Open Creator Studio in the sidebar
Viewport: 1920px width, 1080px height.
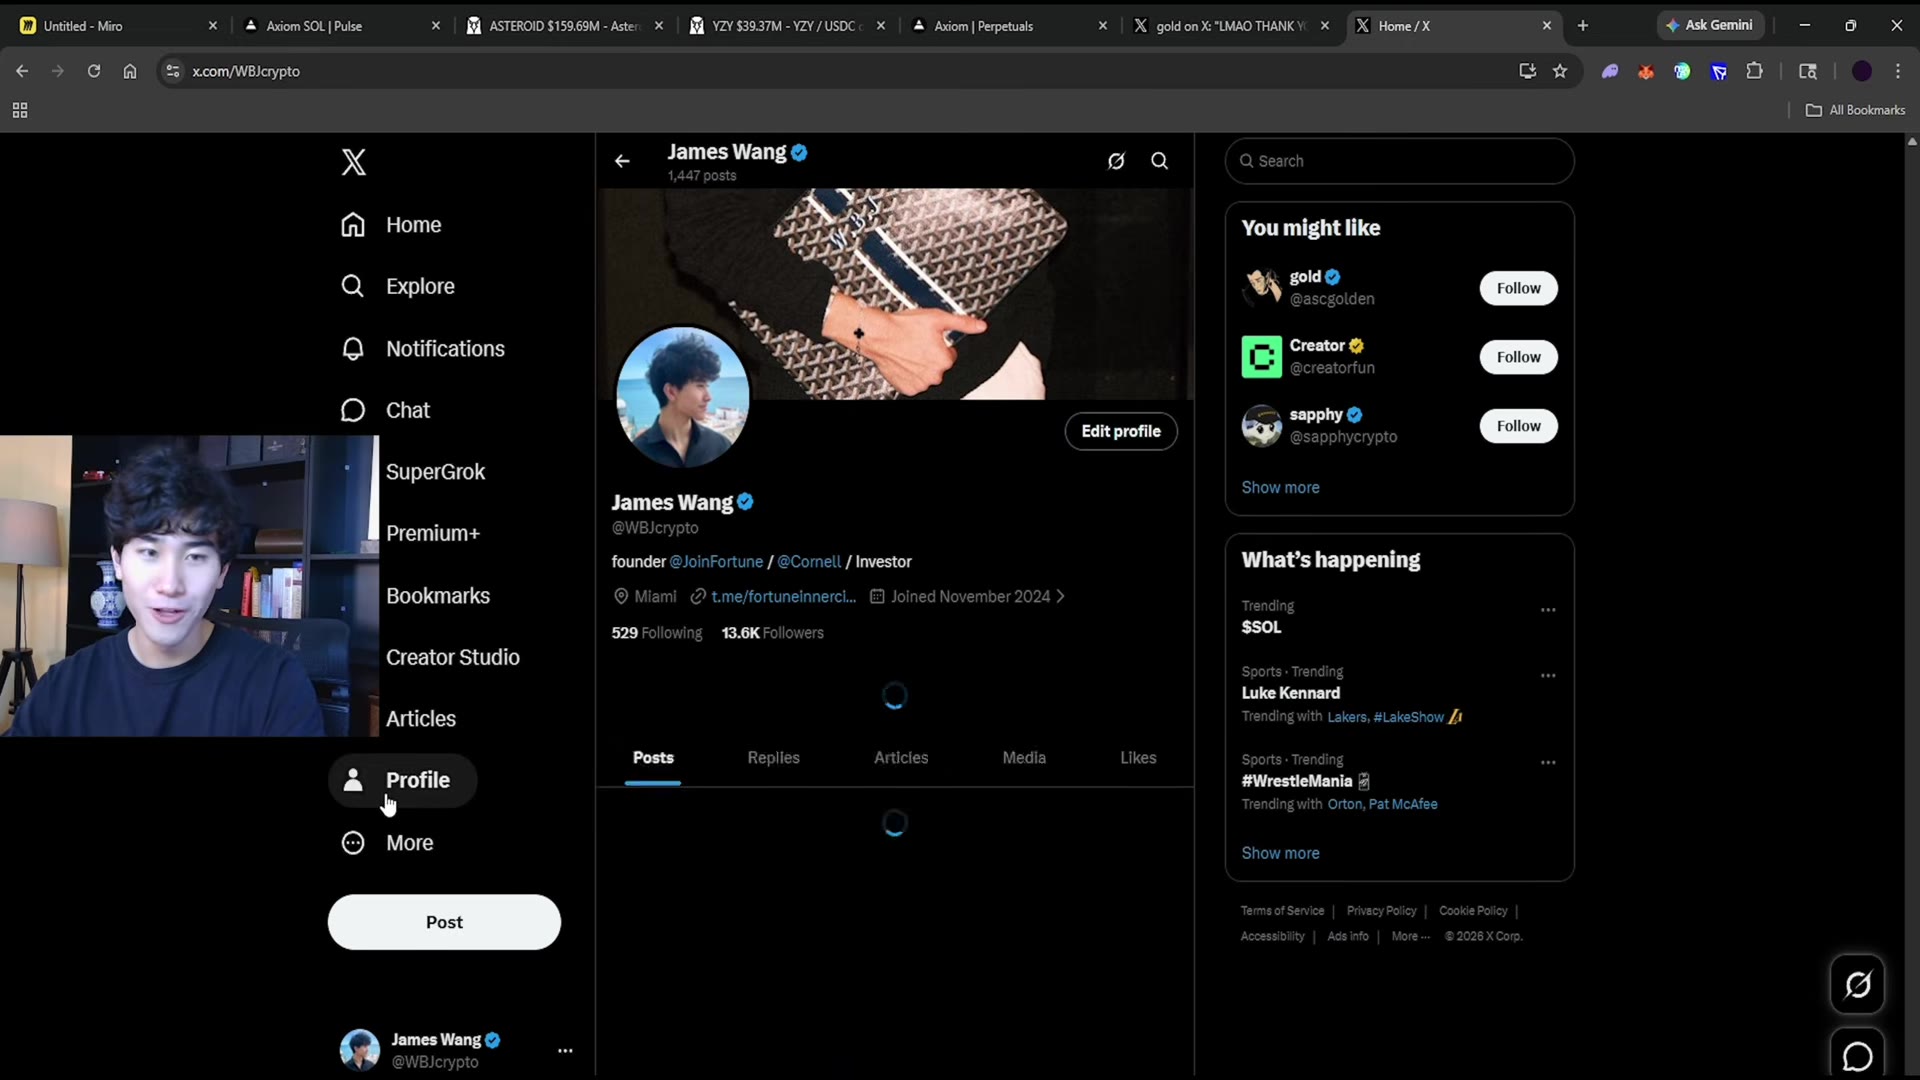coord(453,657)
